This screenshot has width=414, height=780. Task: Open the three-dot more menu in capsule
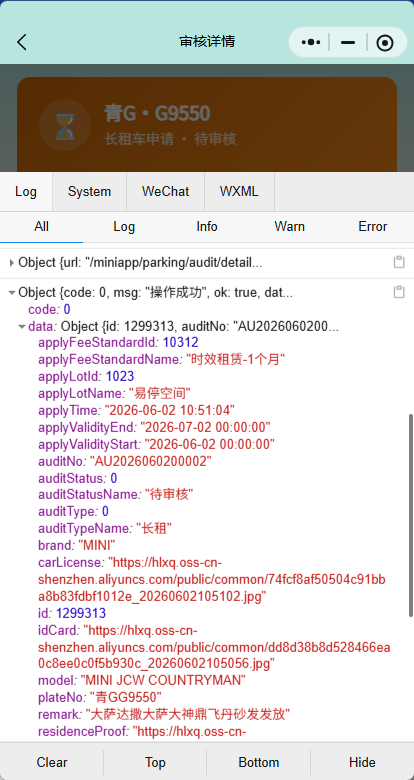pos(311,42)
